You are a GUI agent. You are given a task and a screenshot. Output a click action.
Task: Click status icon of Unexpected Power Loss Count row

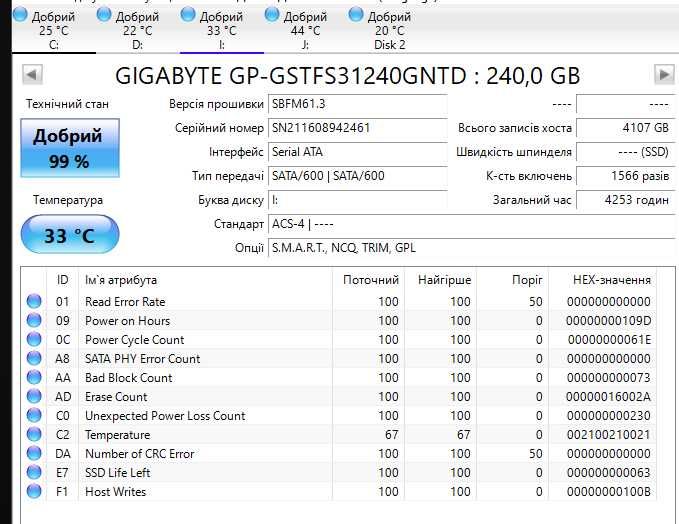point(34,415)
